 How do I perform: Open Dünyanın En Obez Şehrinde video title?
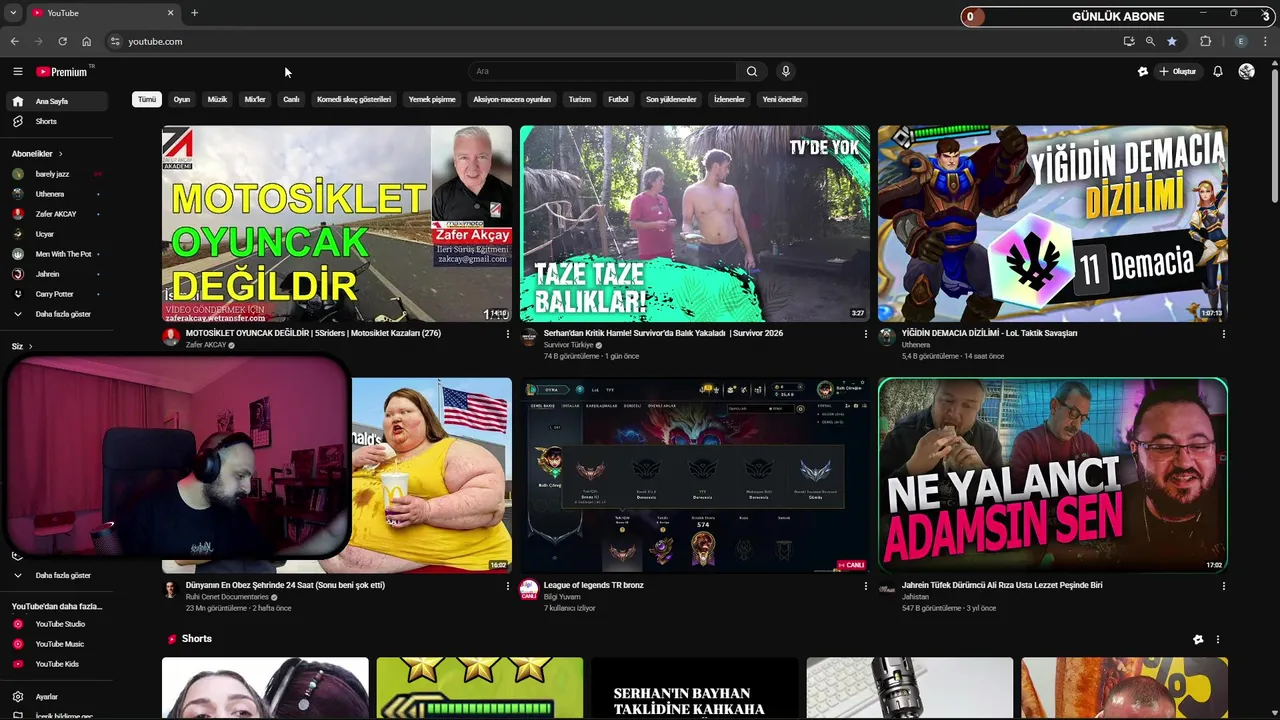pos(285,585)
